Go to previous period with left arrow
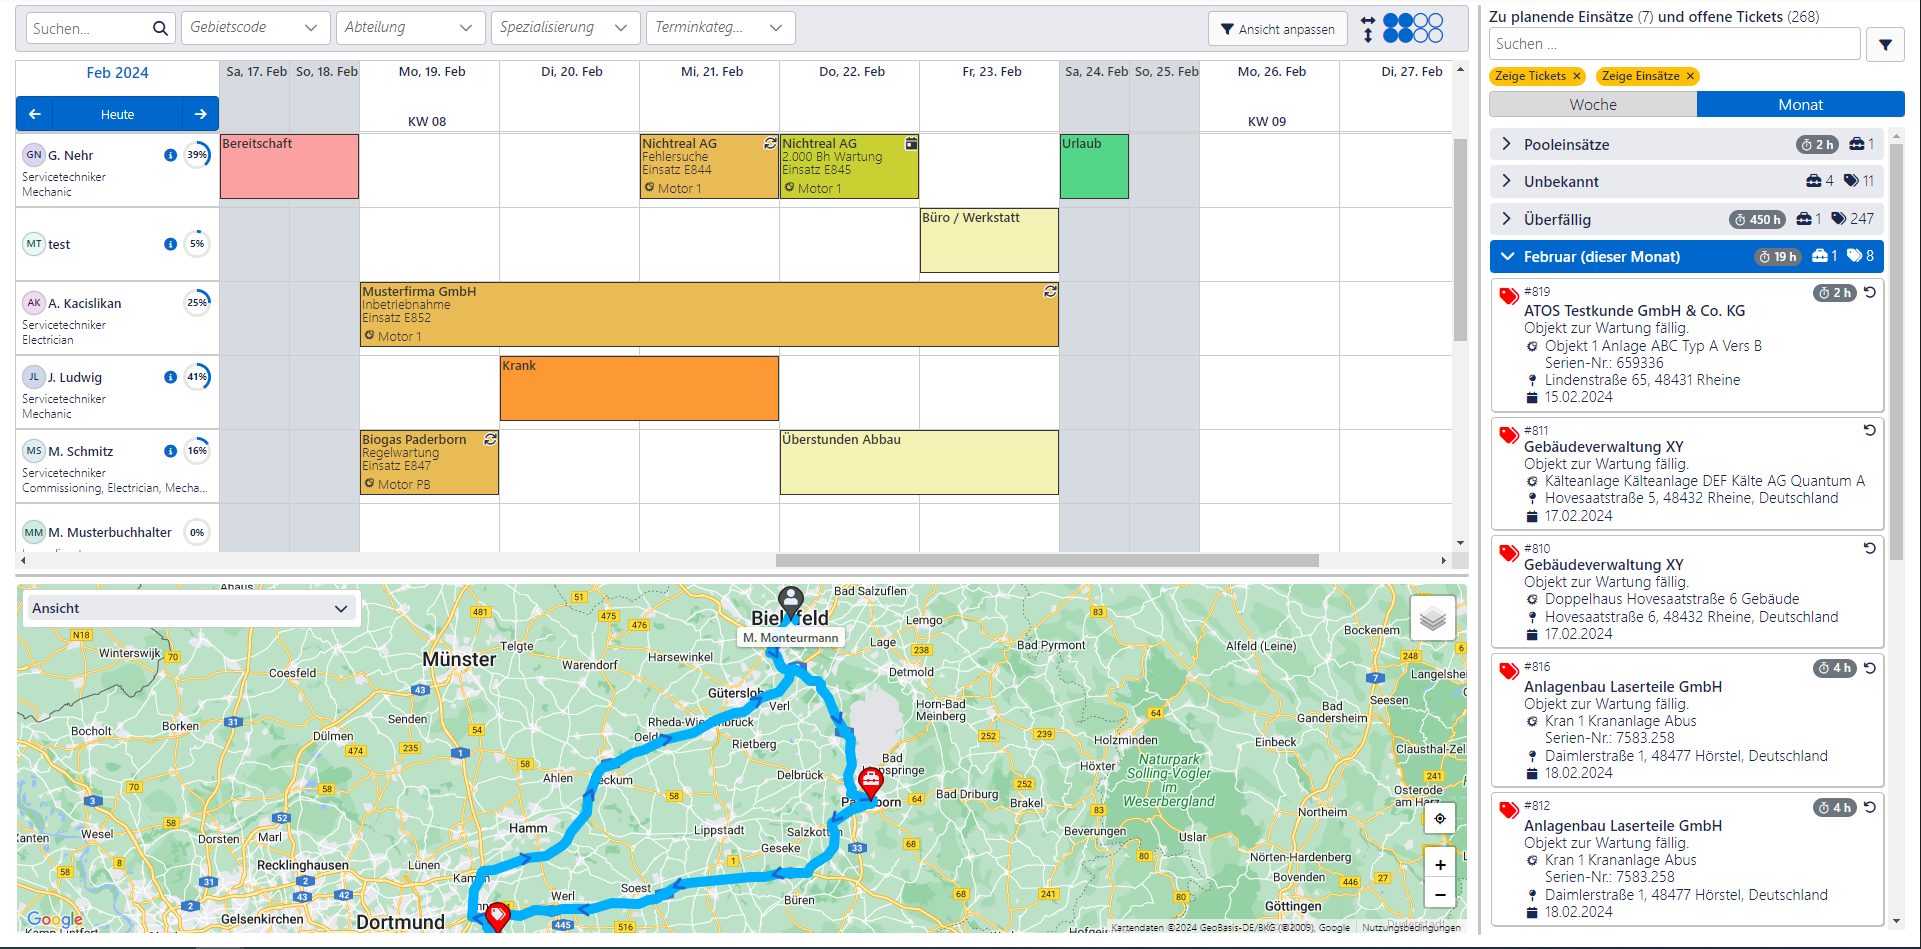This screenshot has height=949, width=1921. pyautogui.click(x=34, y=114)
